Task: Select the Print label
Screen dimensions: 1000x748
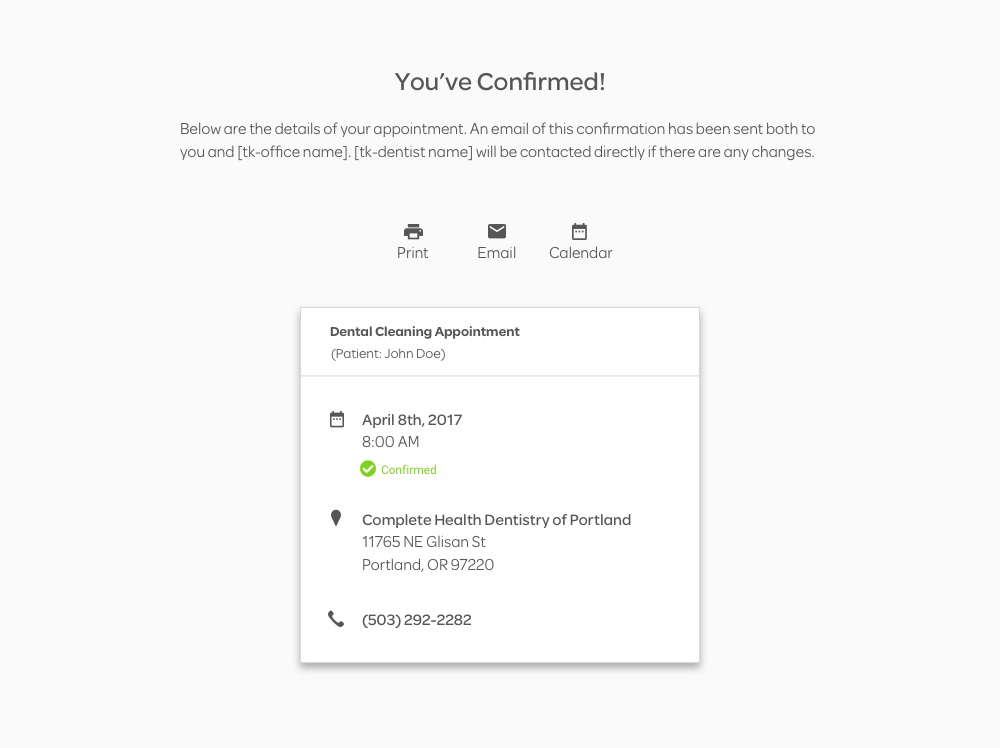Action: pyautogui.click(x=413, y=253)
